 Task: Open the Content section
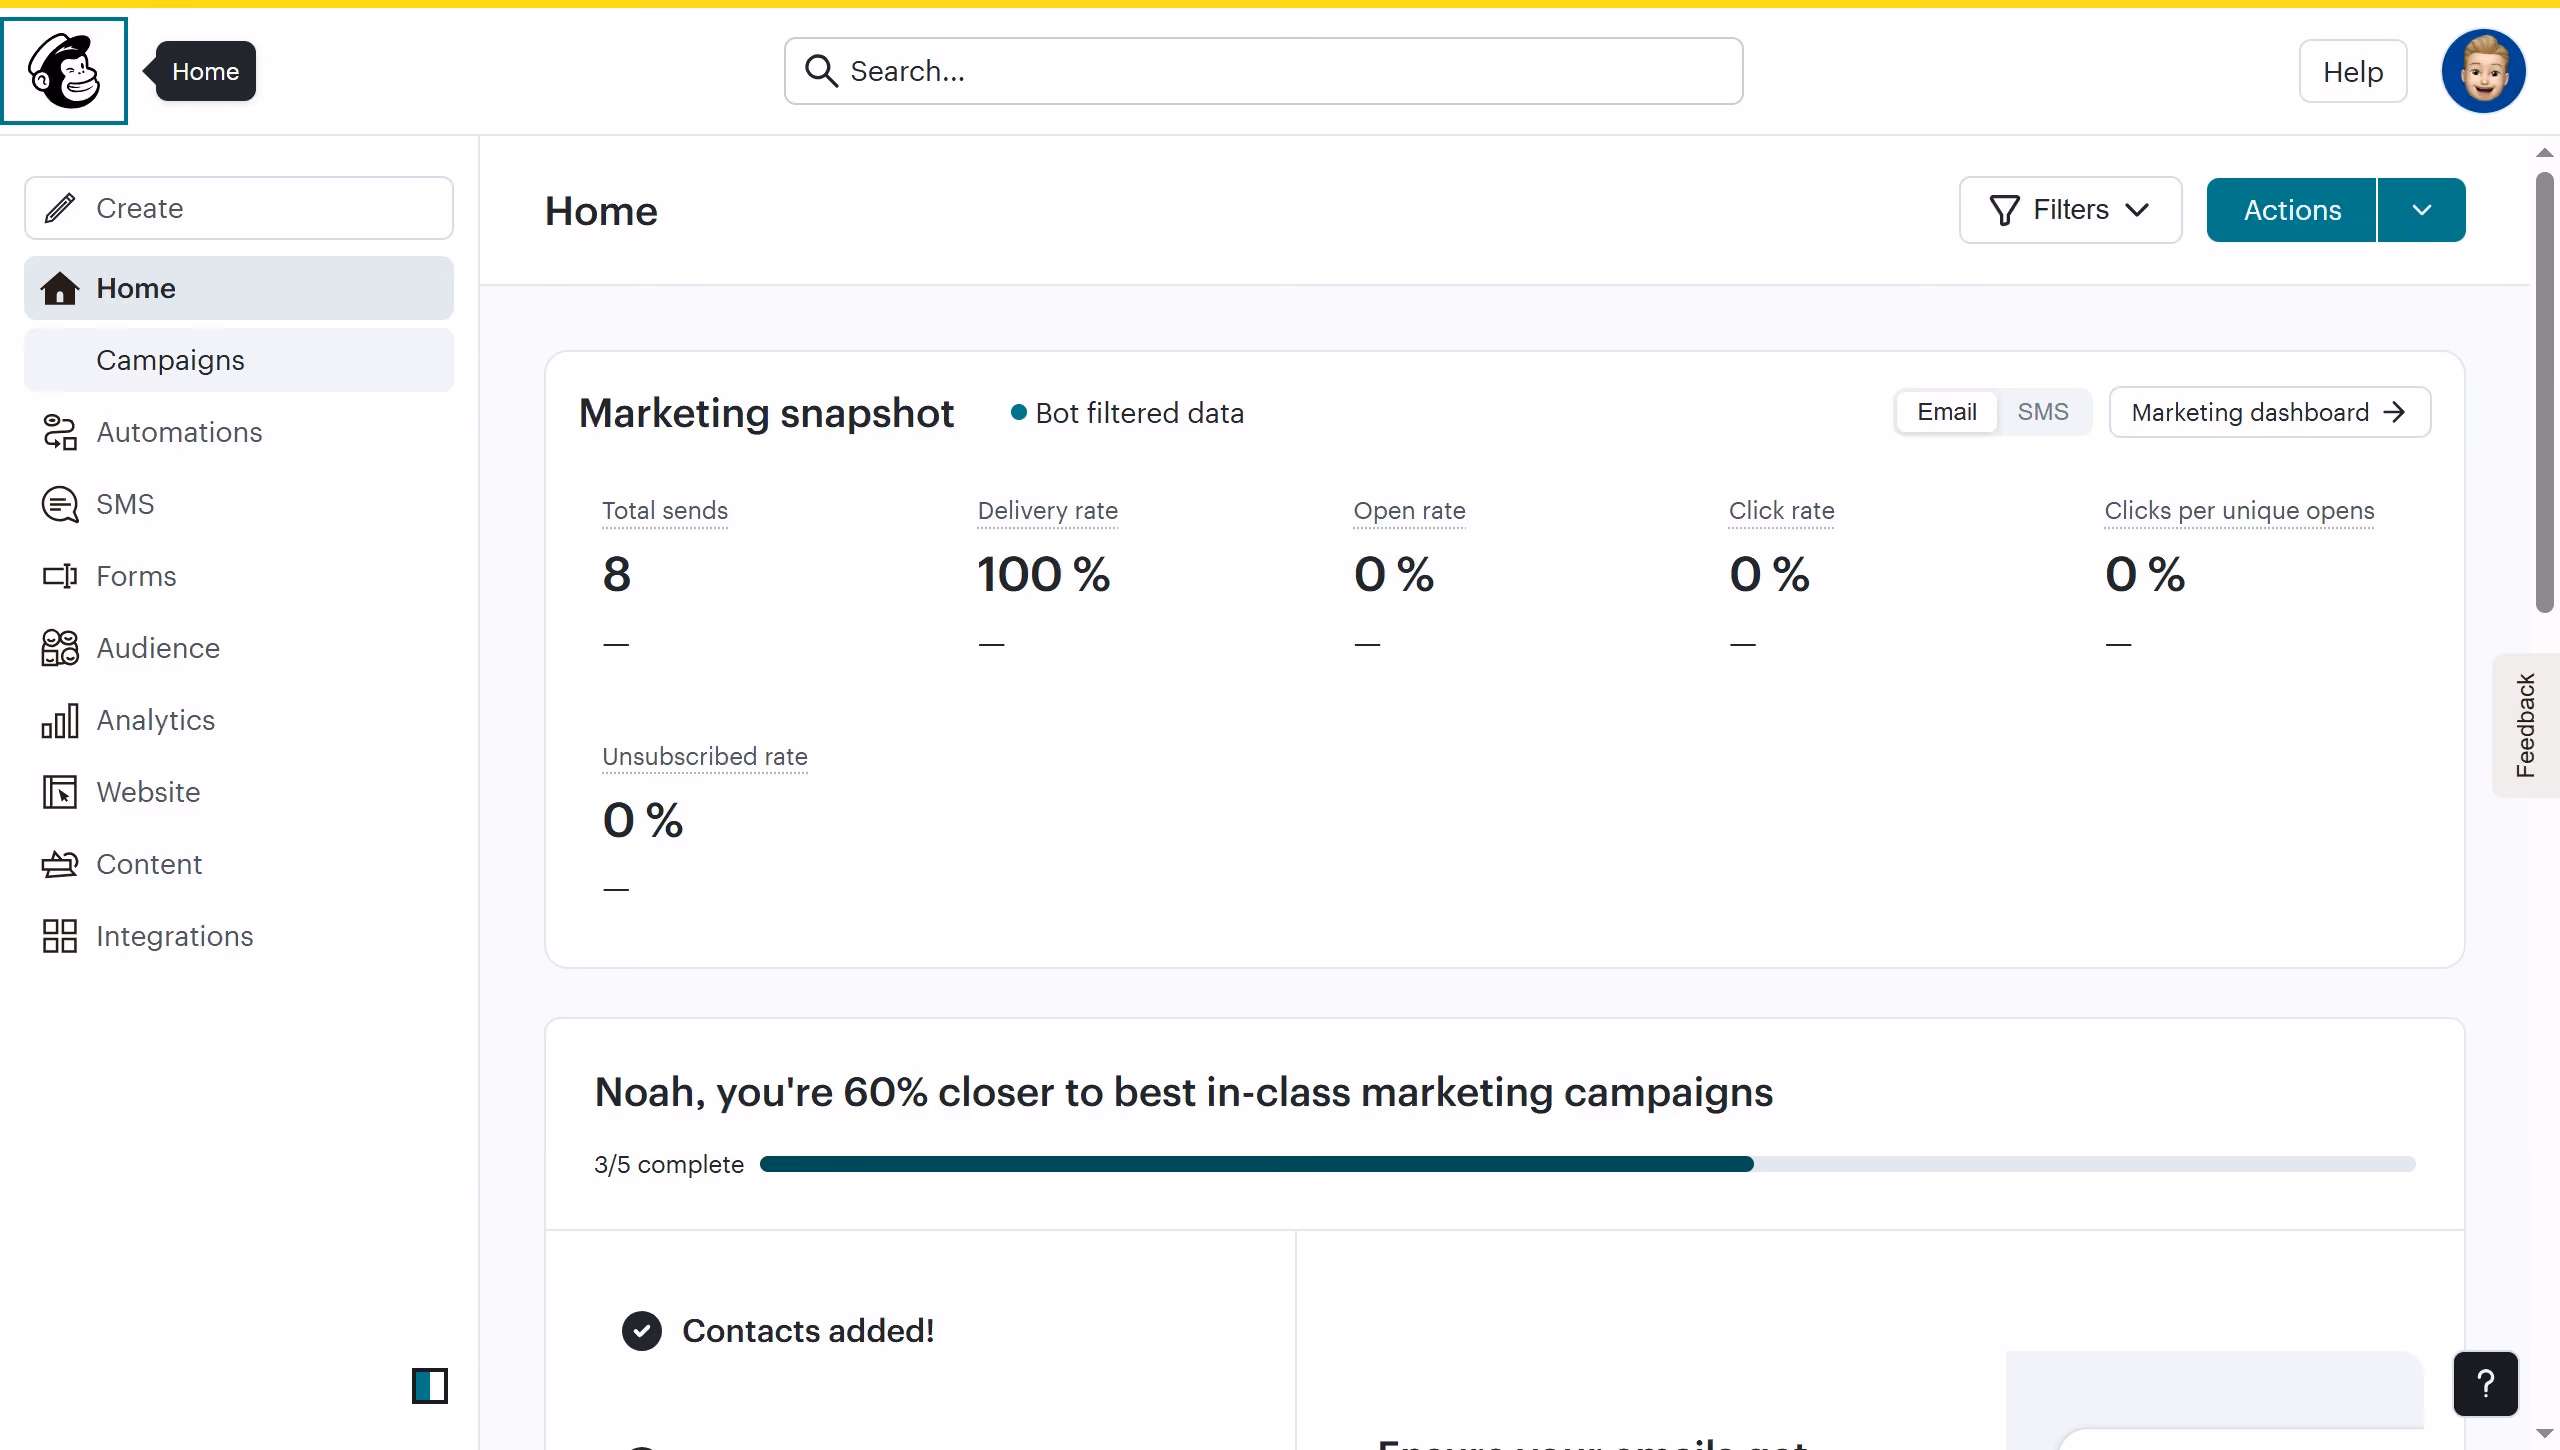pos(238,864)
